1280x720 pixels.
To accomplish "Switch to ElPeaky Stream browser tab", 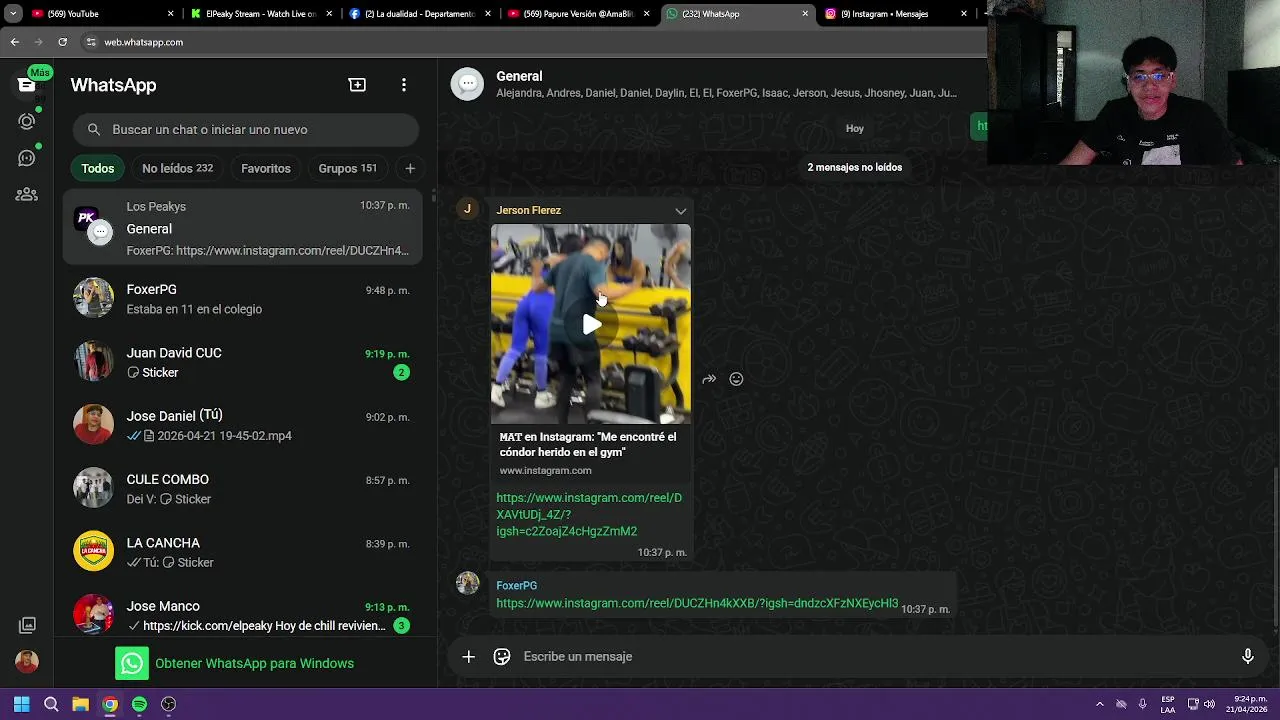I will (260, 14).
